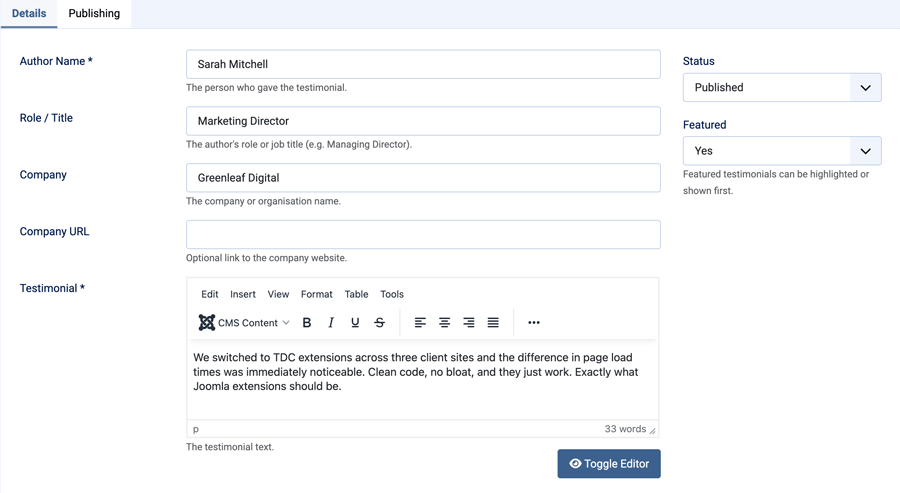
Task: Click the p element path indicator
Action: 196,429
